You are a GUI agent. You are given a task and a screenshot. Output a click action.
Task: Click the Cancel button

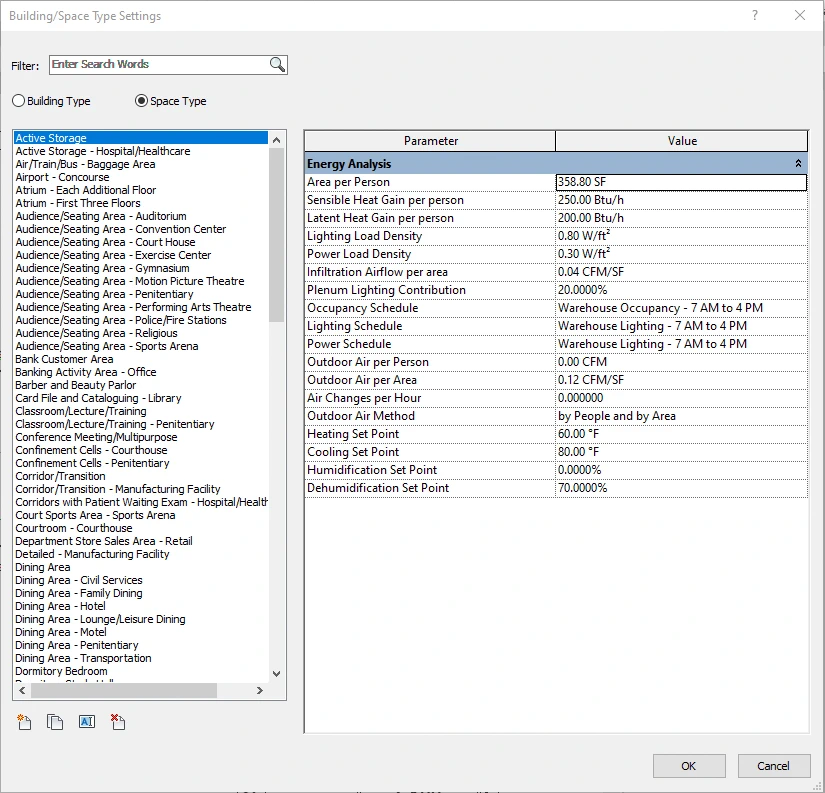pos(773,766)
